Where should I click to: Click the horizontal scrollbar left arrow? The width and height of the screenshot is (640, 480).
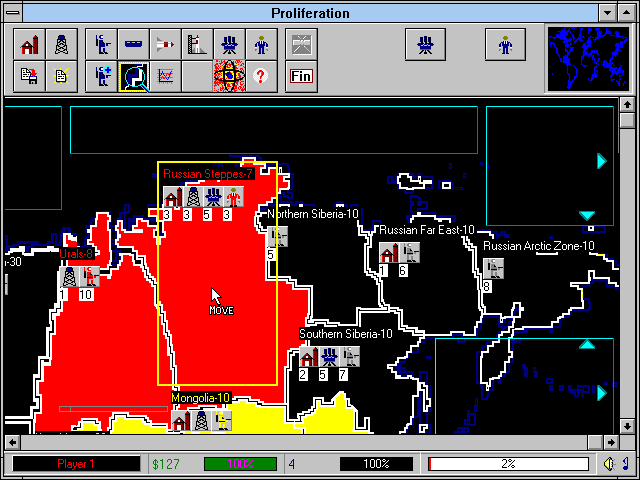[x=12, y=442]
